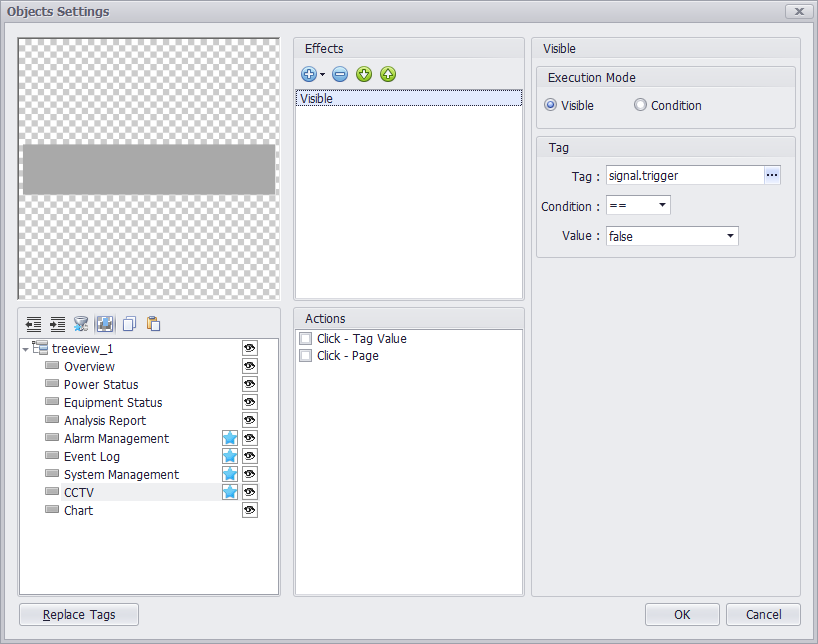Enable the Click - Tag Value action checkbox
818x644 pixels.
306,339
